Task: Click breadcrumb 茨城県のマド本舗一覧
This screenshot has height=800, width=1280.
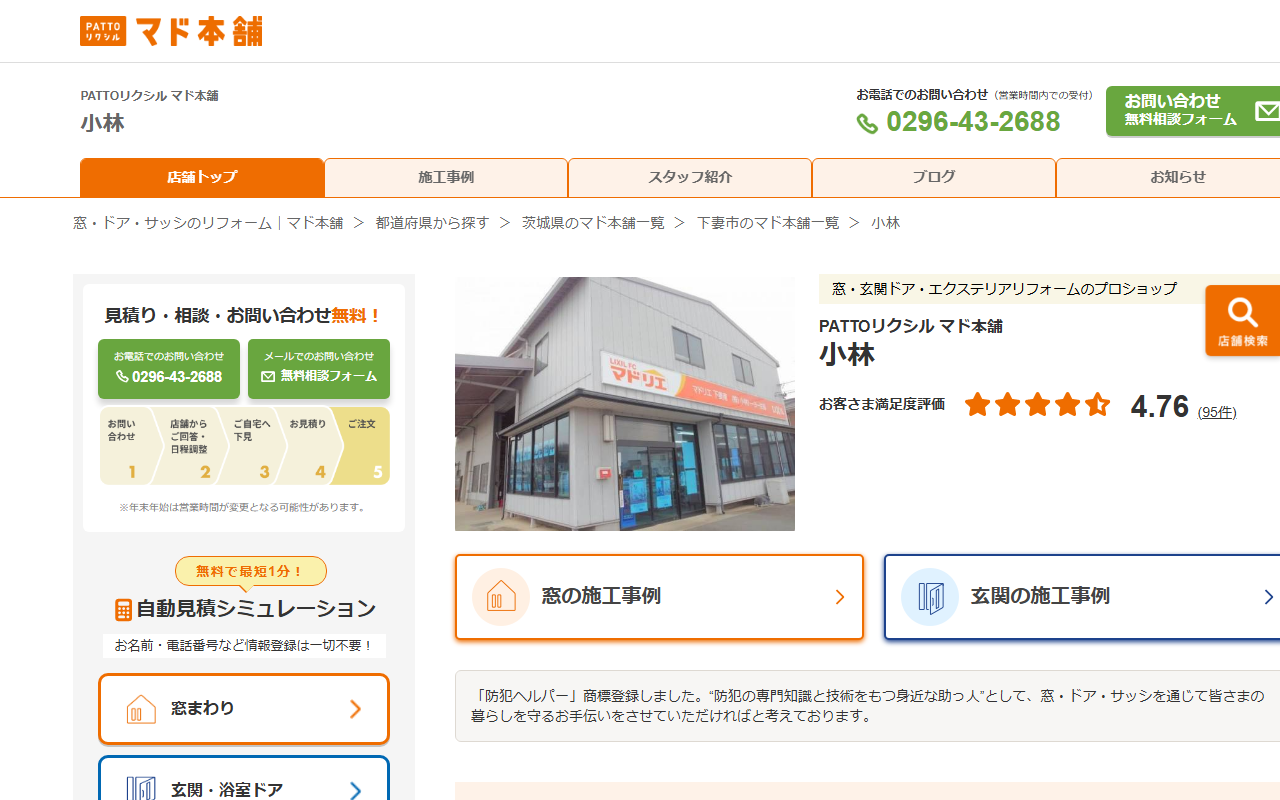Action: click(593, 223)
